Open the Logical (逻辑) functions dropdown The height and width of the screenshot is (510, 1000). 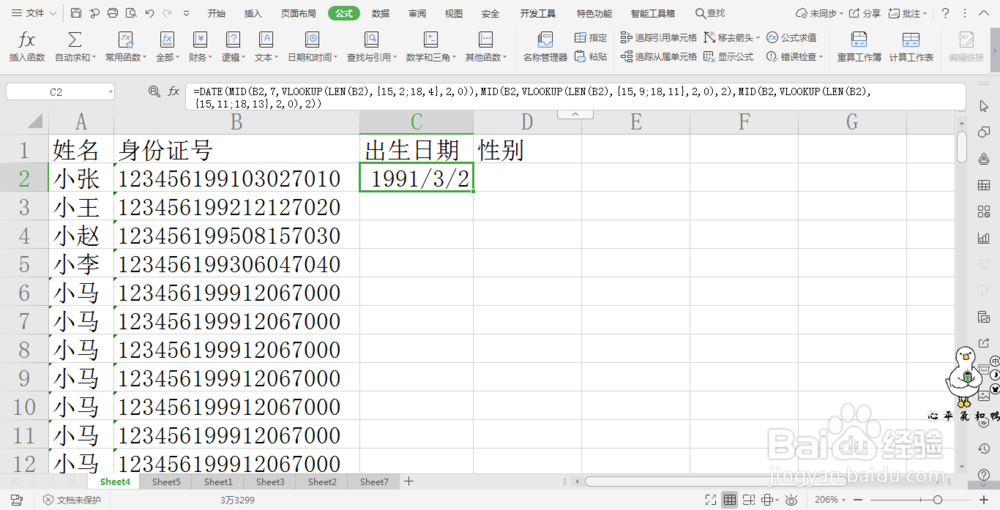pyautogui.click(x=233, y=47)
